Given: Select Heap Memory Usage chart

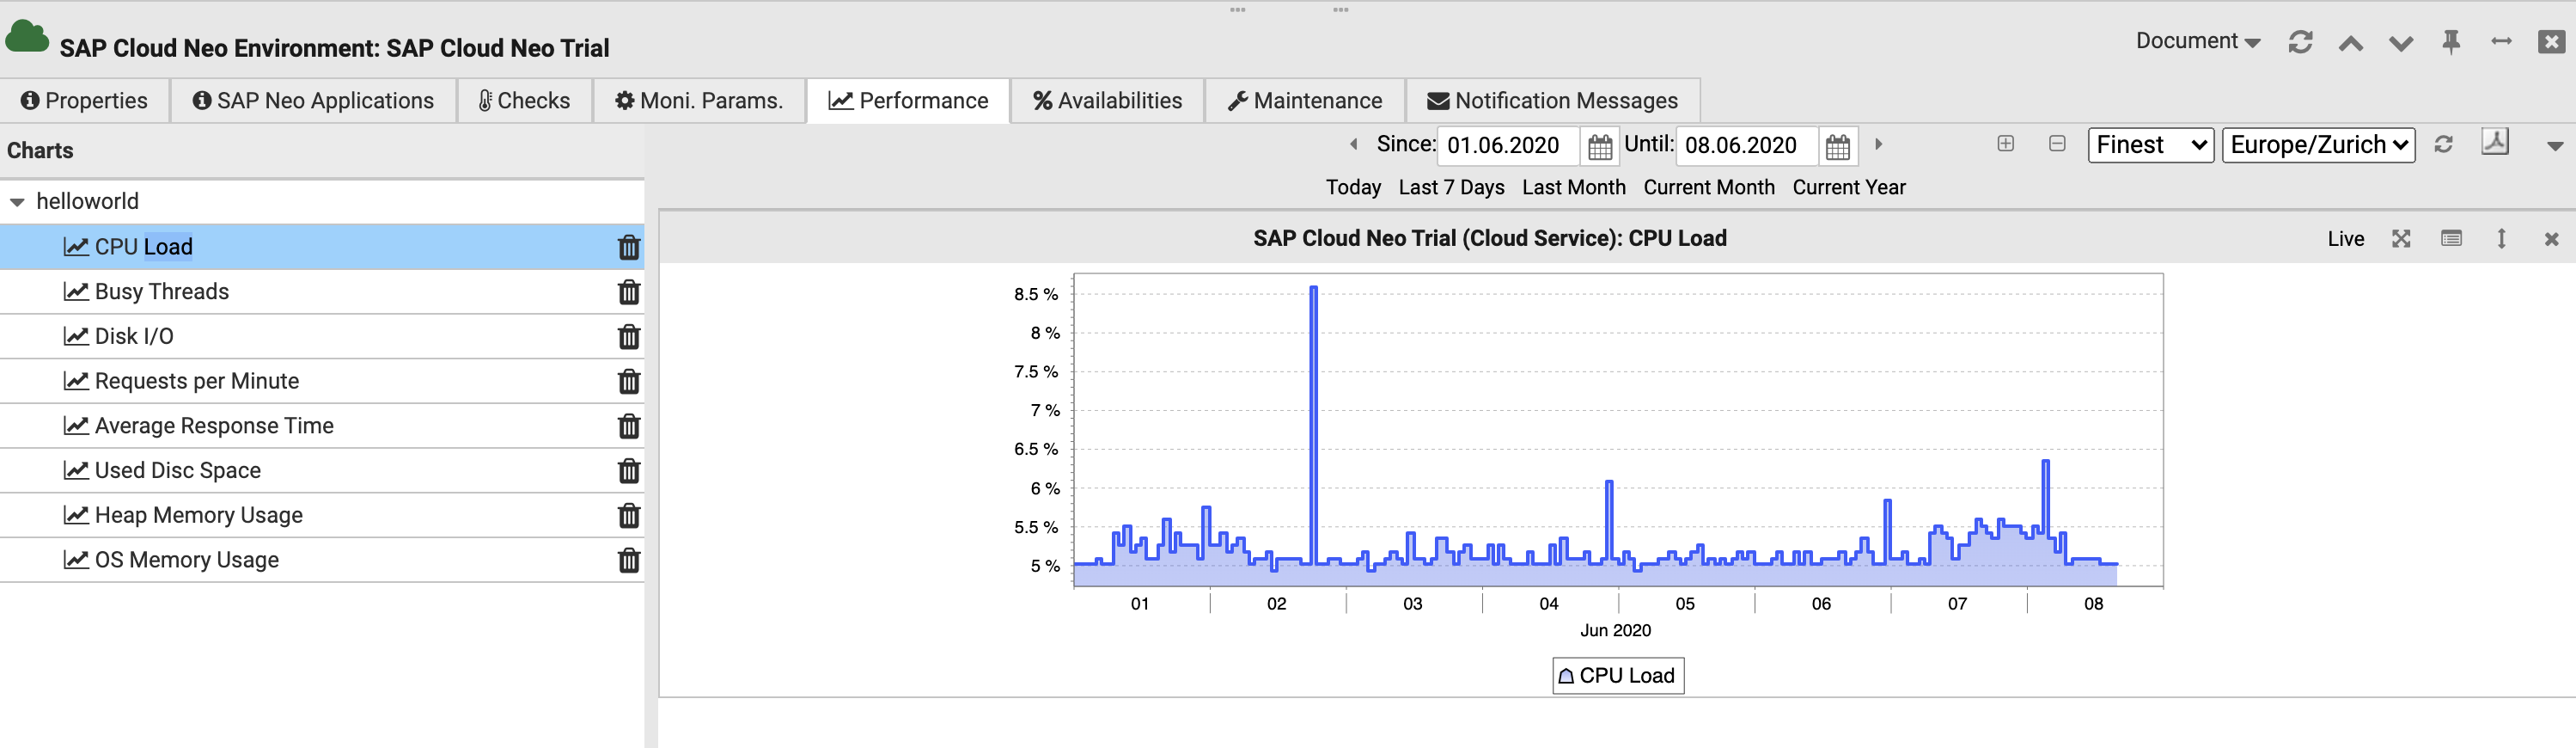Looking at the screenshot, I should point(322,516).
